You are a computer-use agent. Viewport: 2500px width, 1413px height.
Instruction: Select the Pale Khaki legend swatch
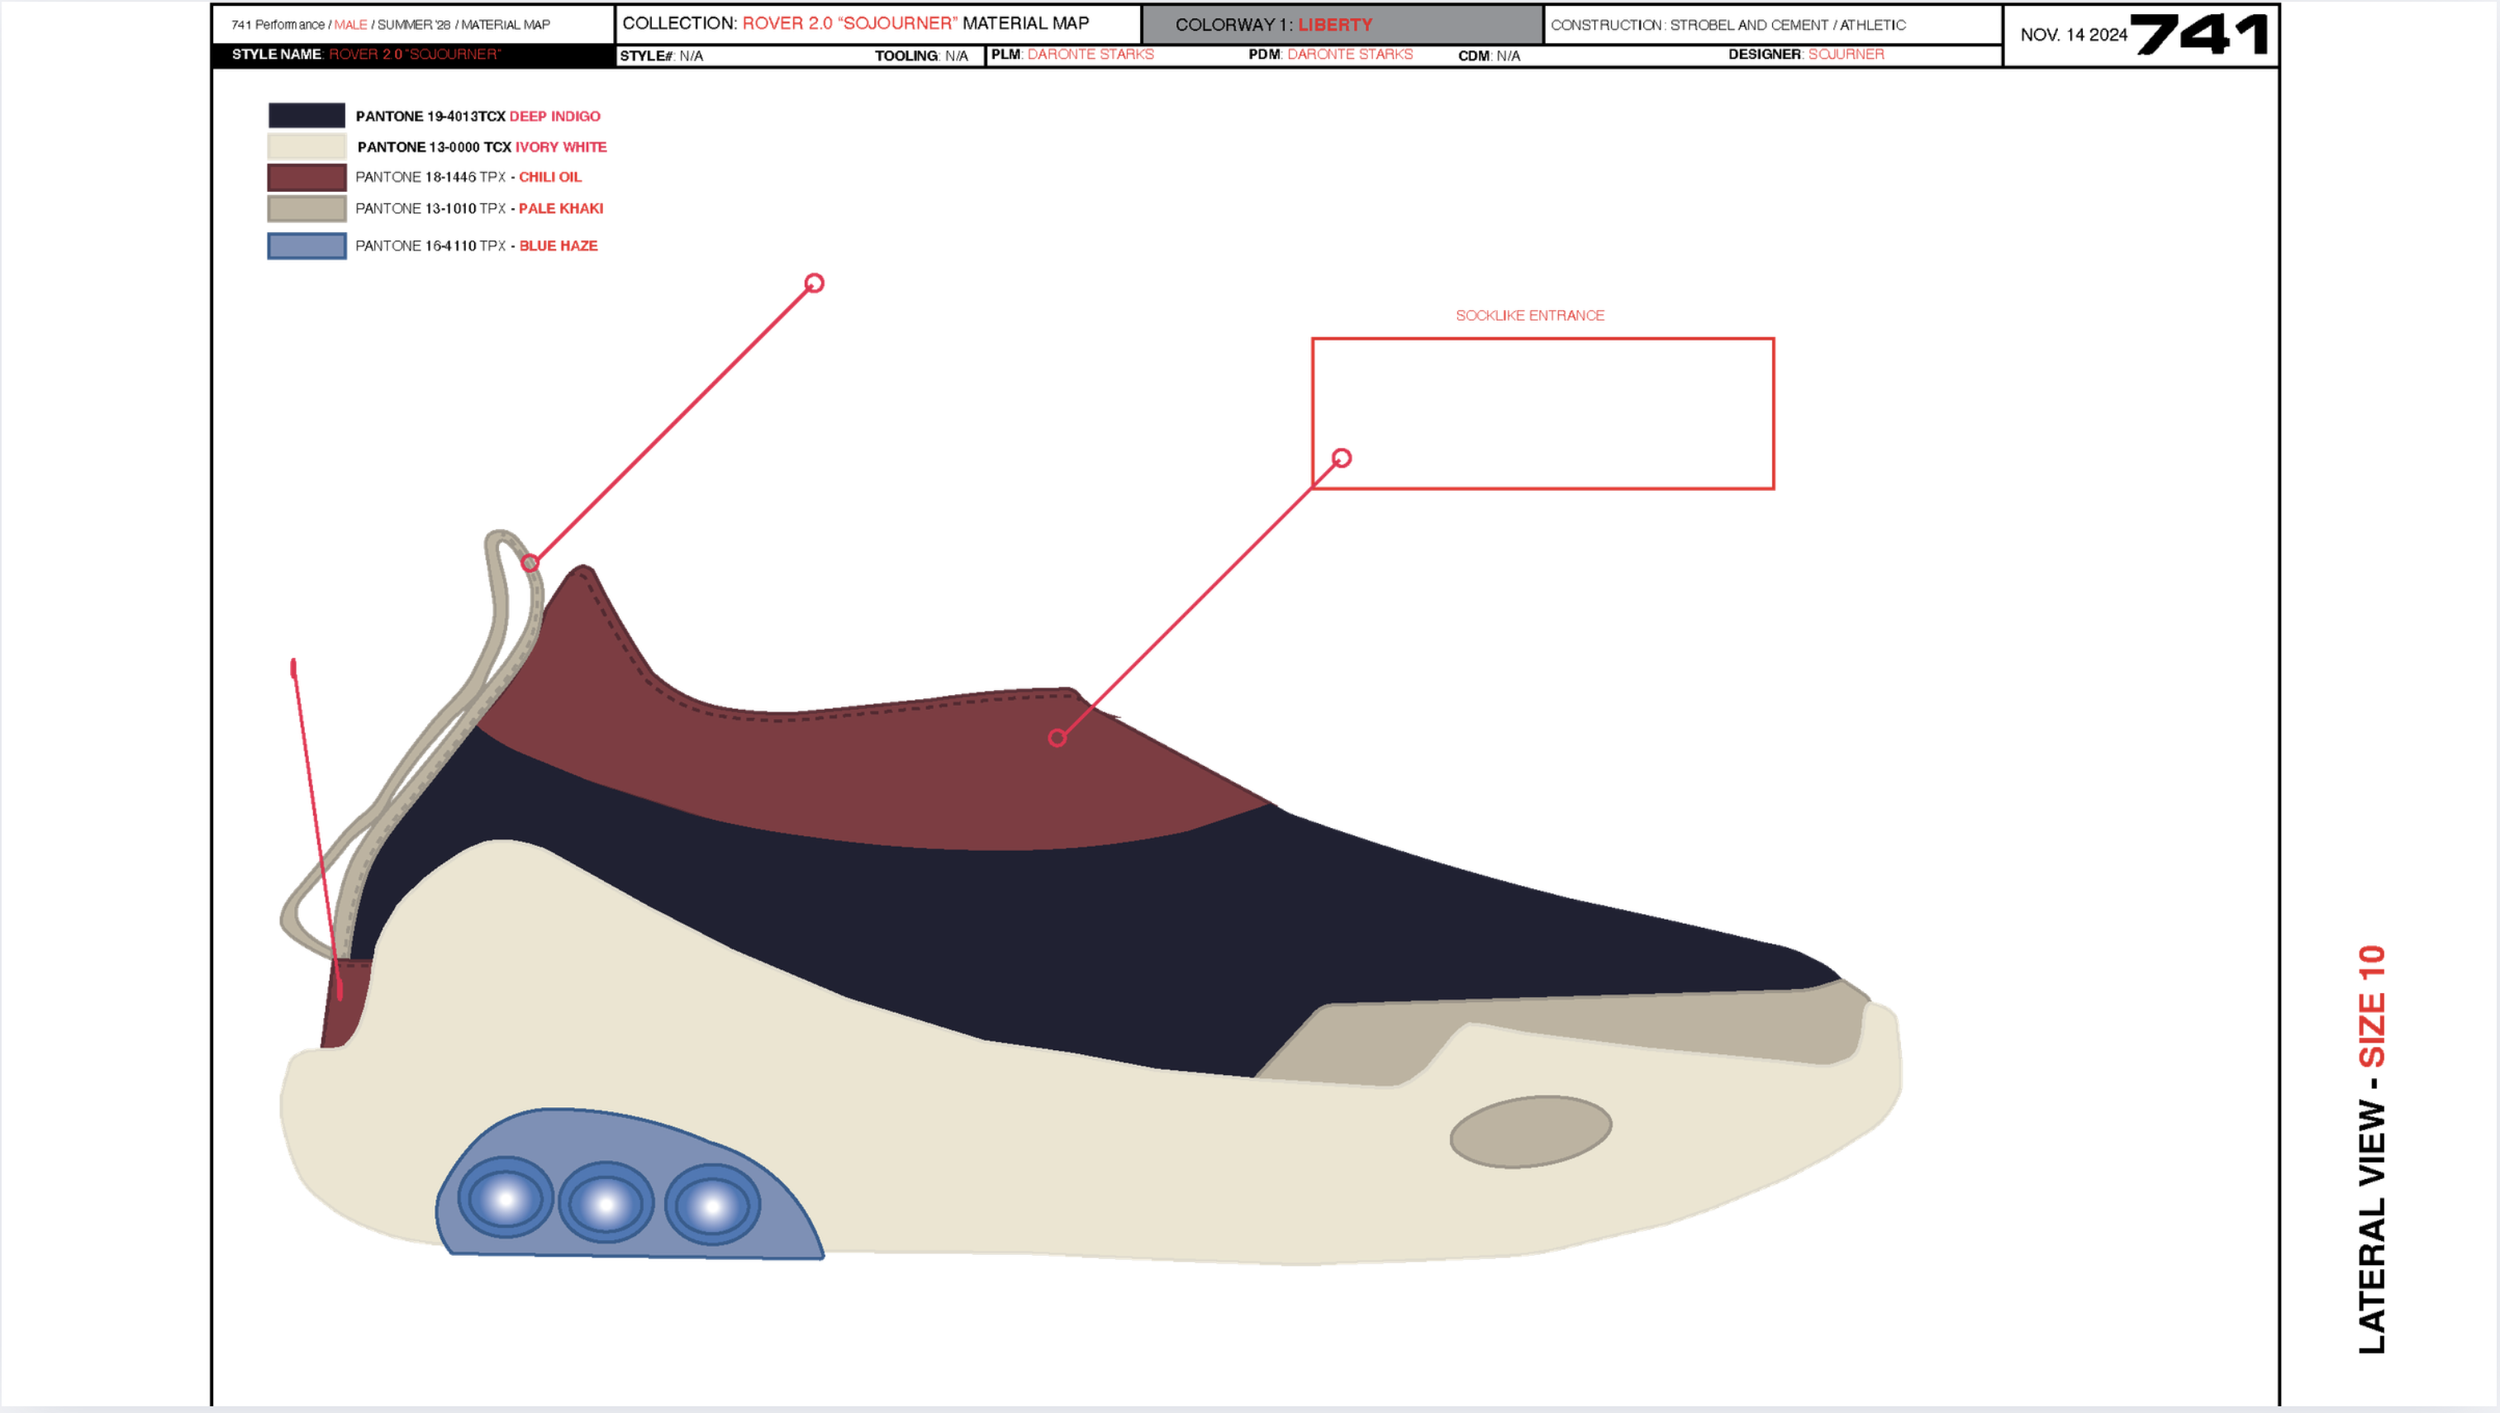point(306,209)
